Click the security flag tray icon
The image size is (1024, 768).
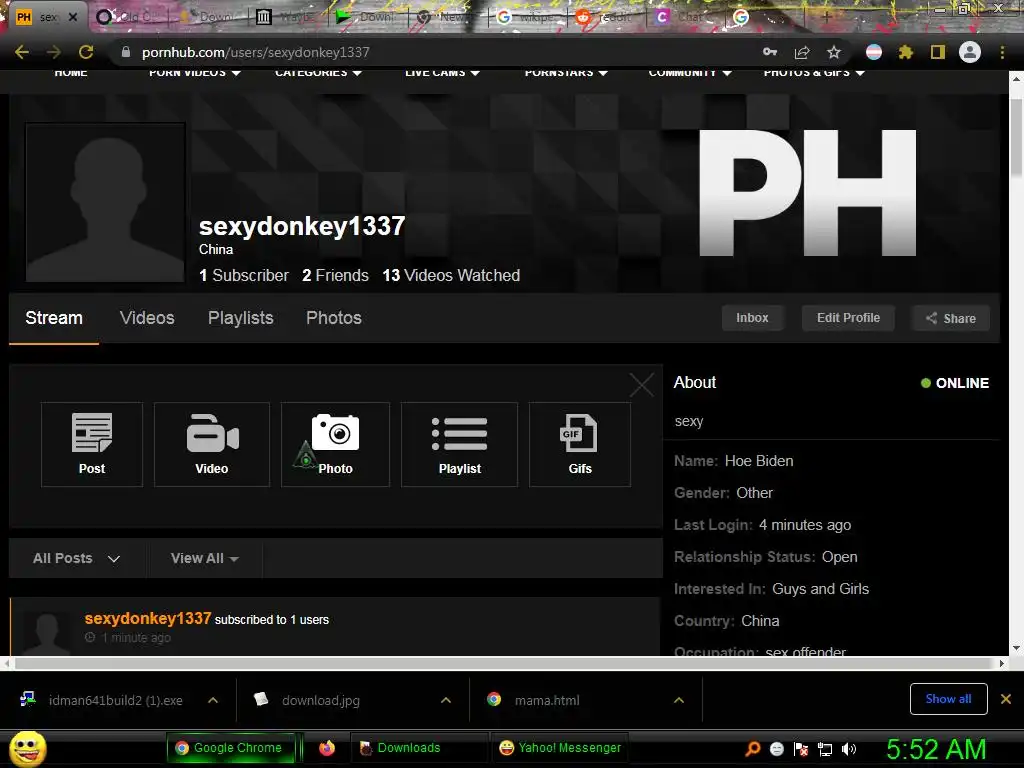coord(801,749)
